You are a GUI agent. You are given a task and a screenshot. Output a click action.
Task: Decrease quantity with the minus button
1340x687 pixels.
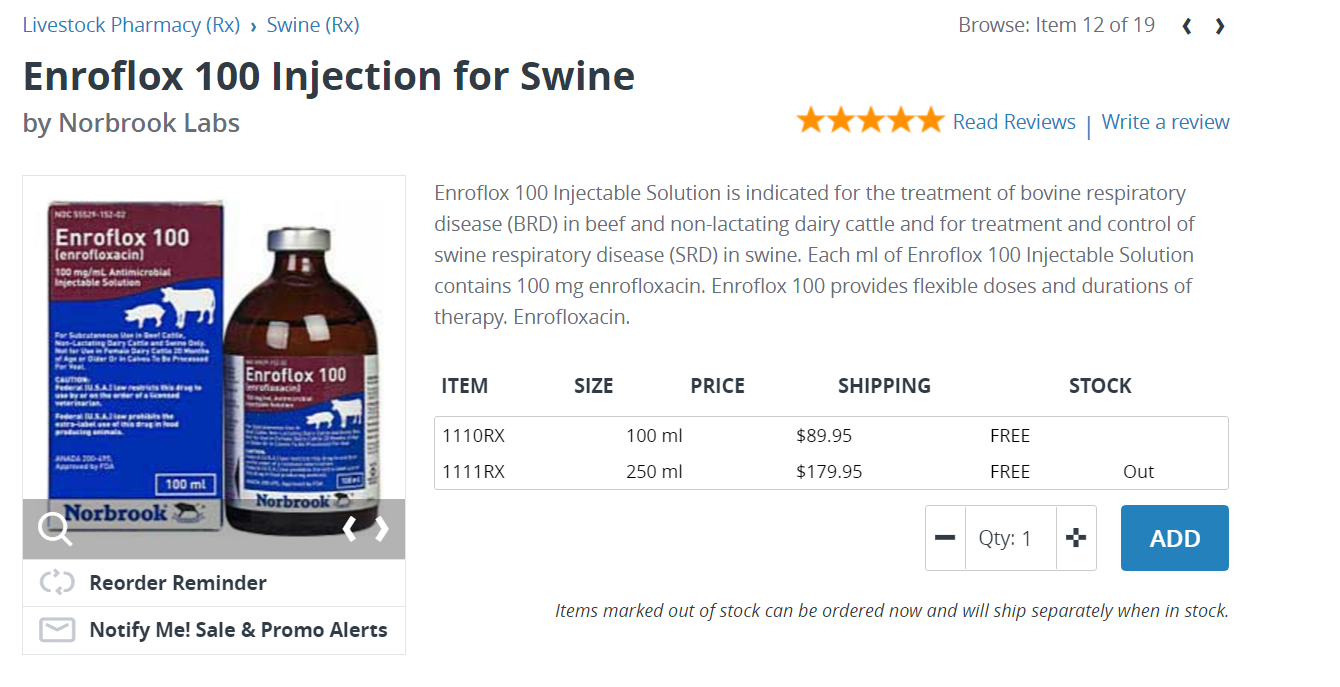(x=945, y=538)
